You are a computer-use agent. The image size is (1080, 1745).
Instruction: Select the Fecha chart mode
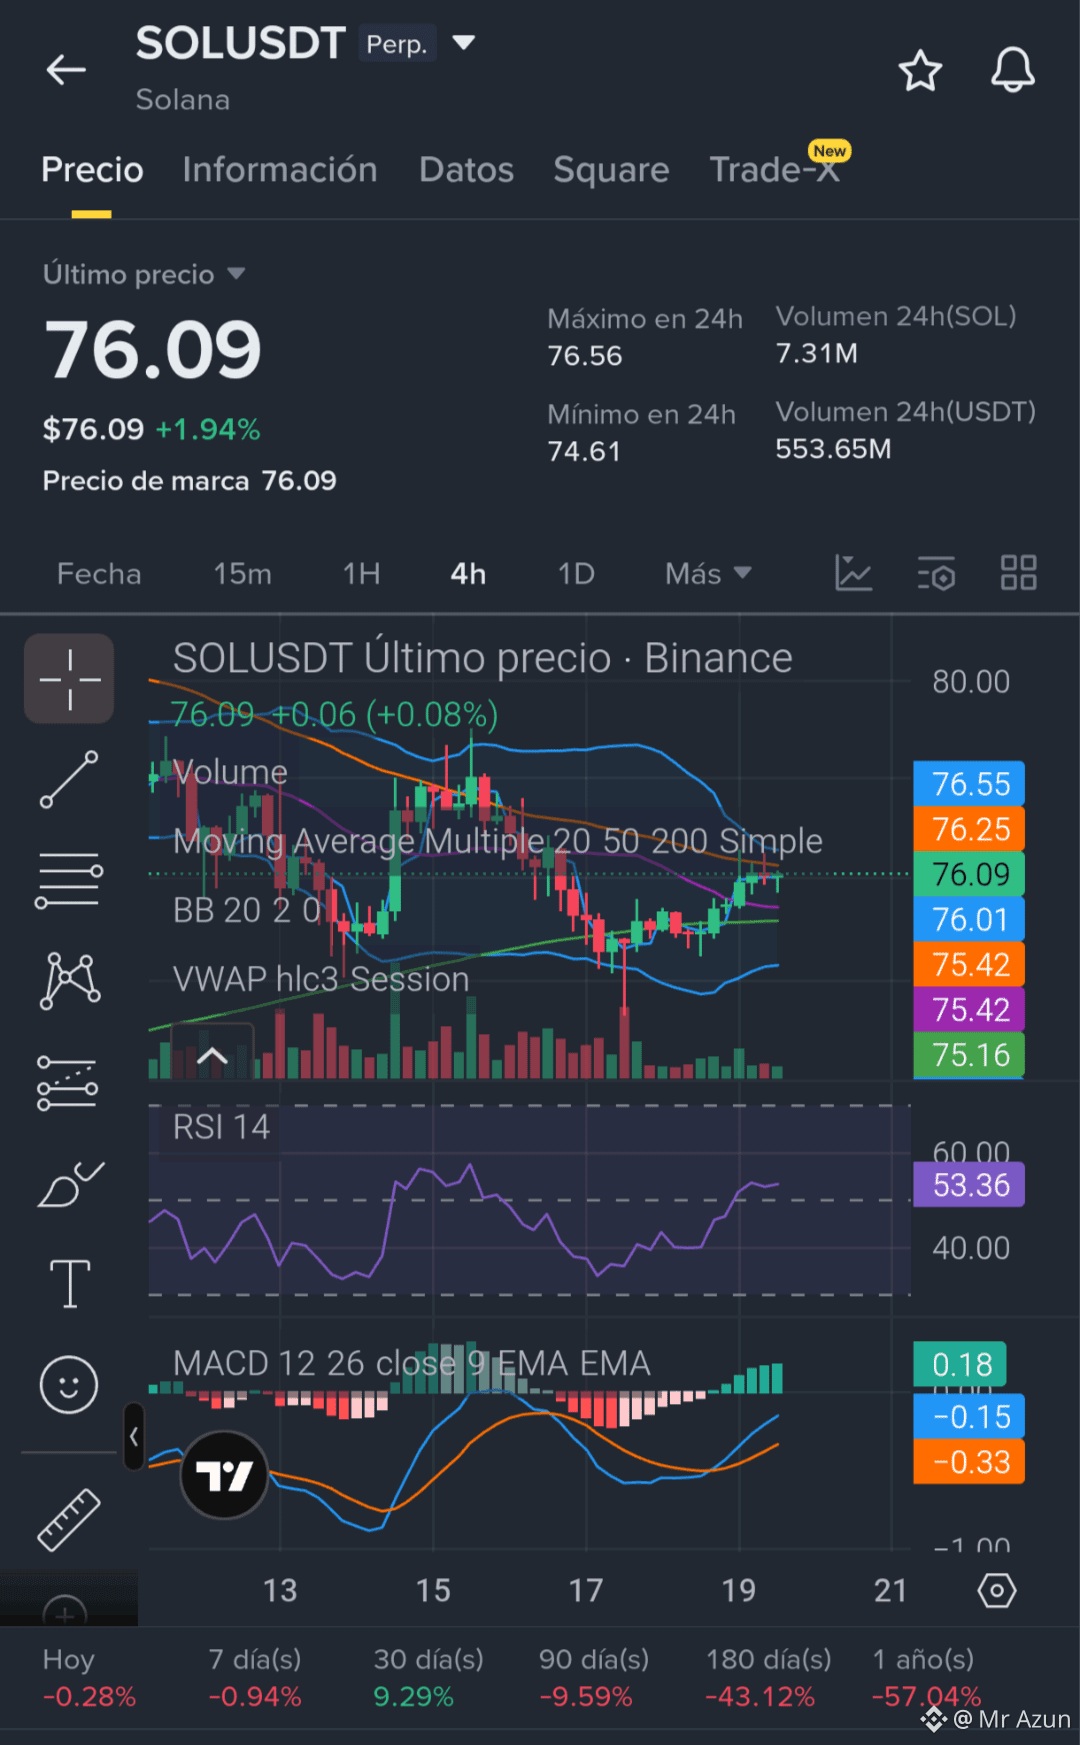click(99, 574)
